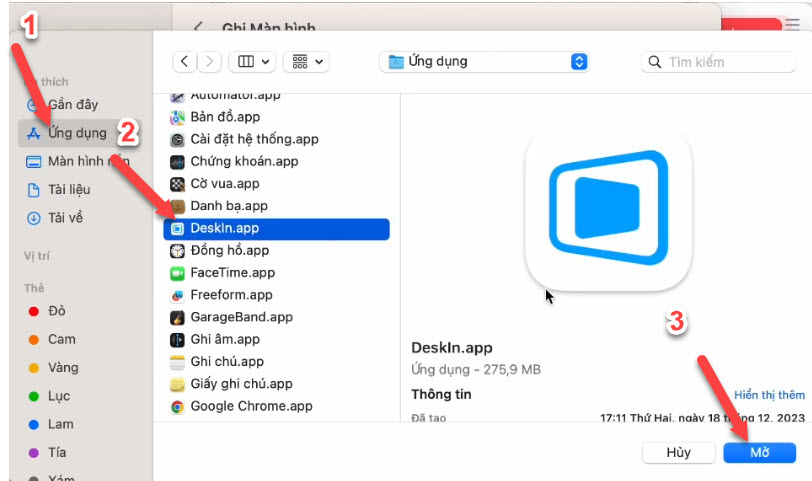This screenshot has height=481, width=812.
Task: Select Ghi âm.app in the list
Action: 277,340
